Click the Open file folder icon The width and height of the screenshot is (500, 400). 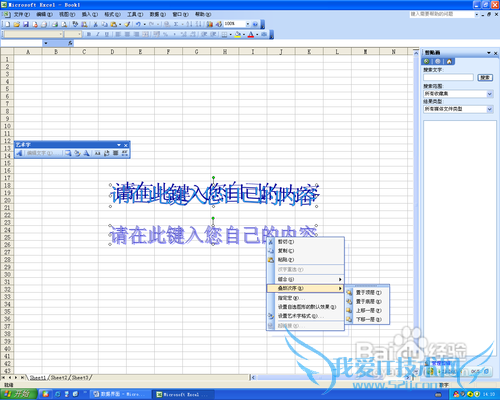[x=17, y=24]
